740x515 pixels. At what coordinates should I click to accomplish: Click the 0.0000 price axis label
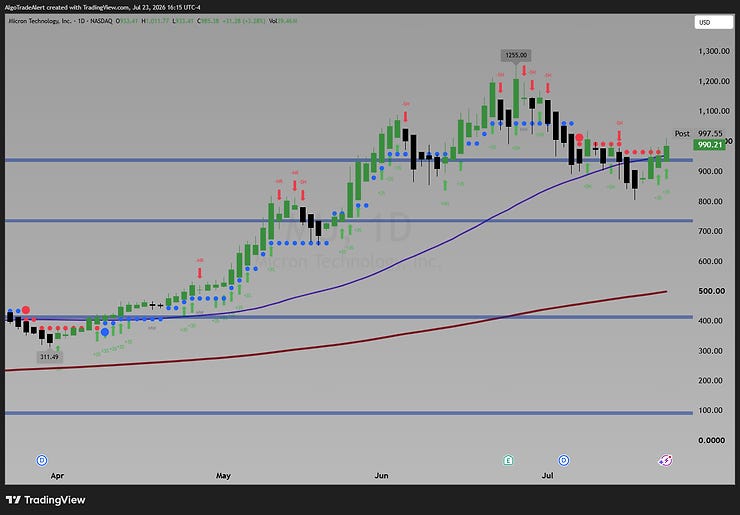point(712,440)
